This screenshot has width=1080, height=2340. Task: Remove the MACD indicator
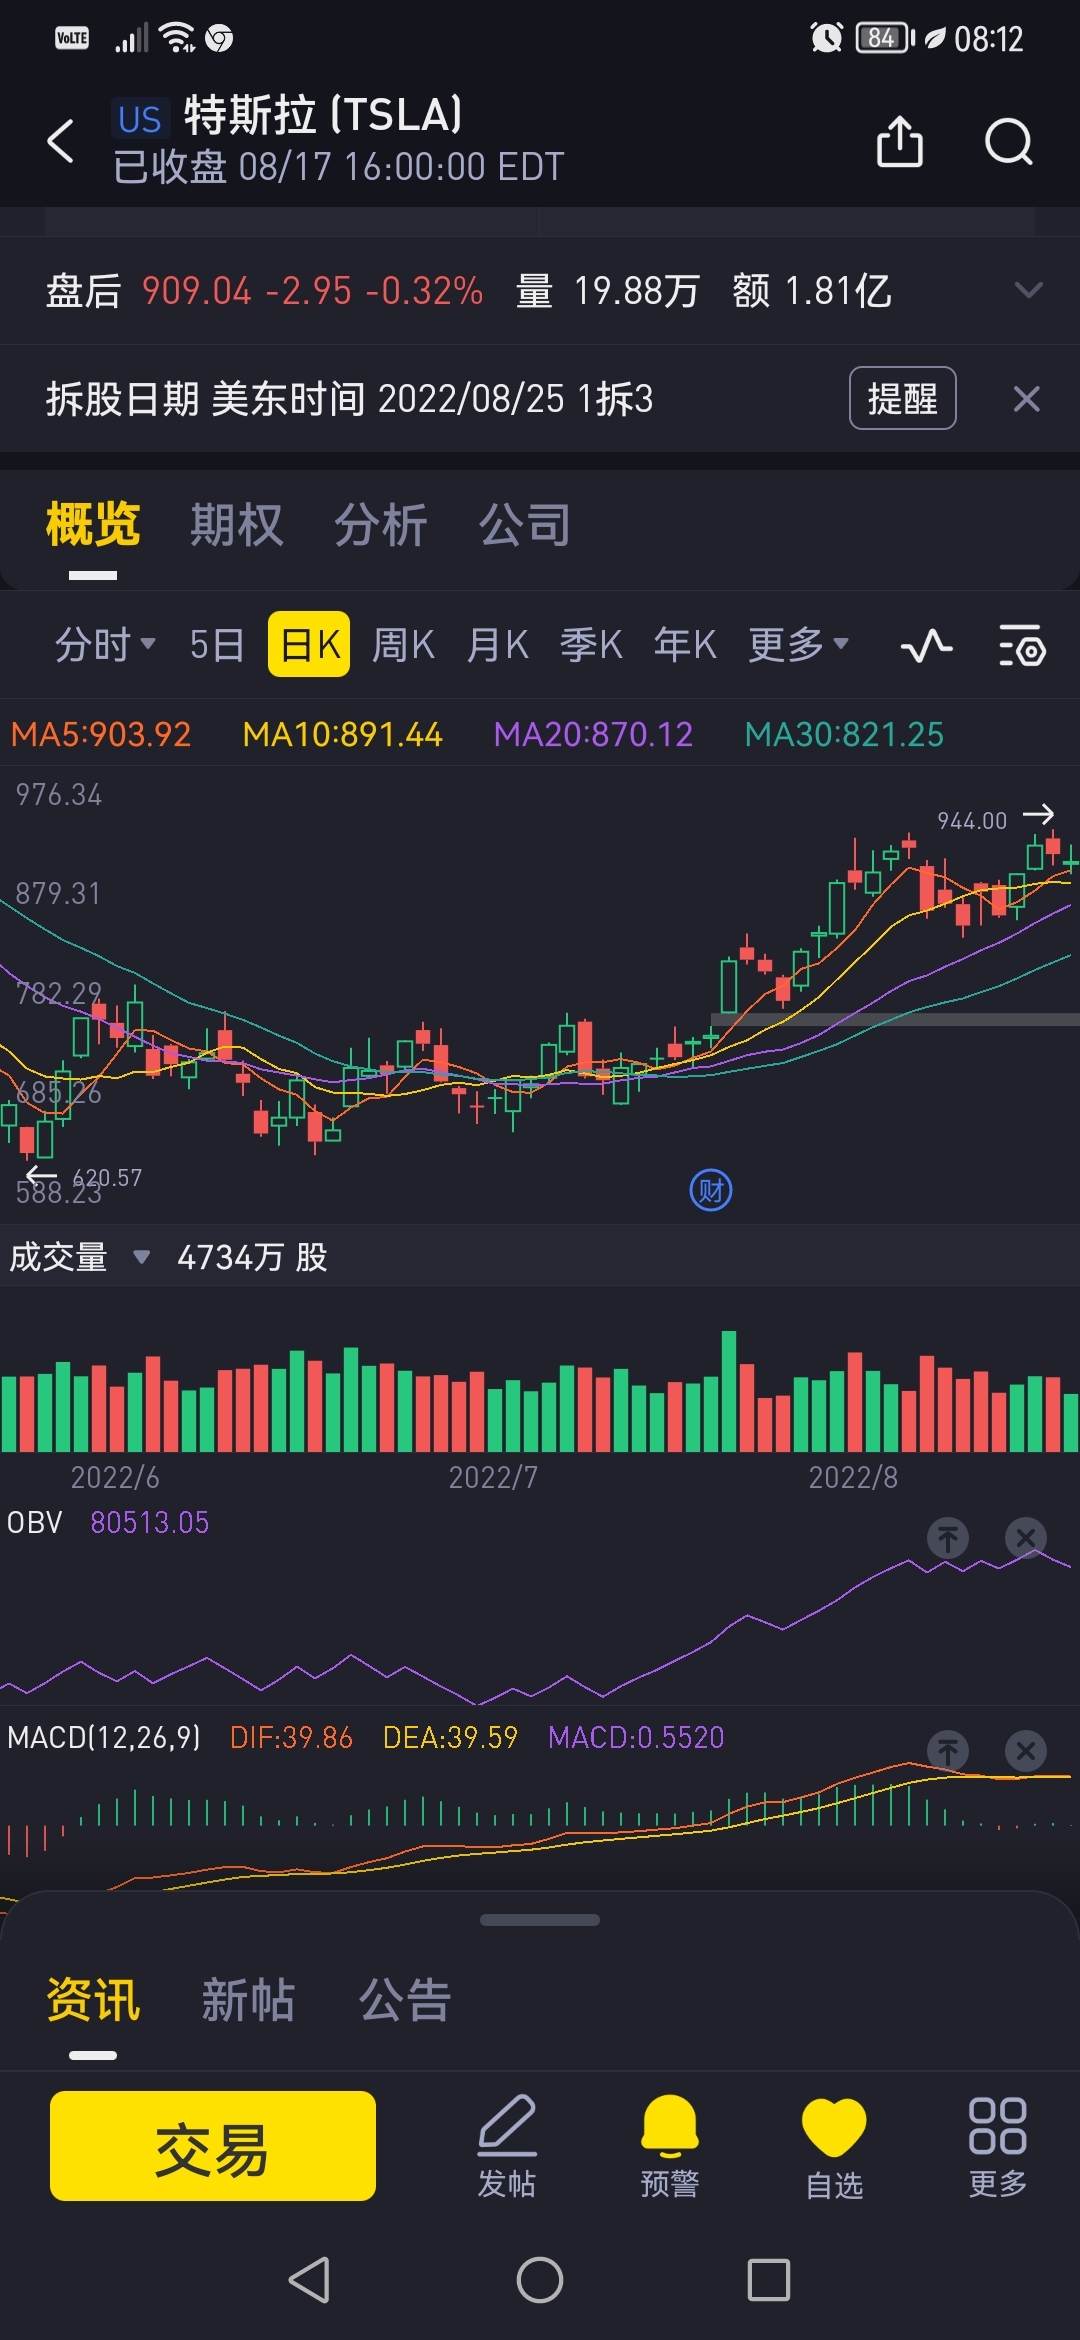tap(1026, 1751)
